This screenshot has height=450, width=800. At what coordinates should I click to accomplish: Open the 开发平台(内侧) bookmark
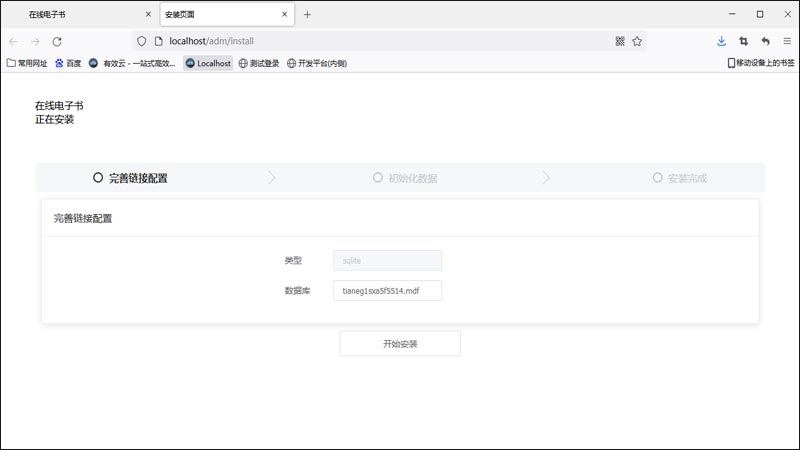click(317, 63)
